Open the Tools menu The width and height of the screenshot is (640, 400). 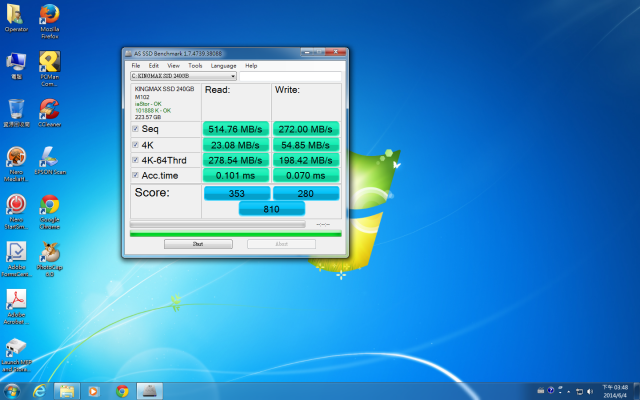coord(195,66)
